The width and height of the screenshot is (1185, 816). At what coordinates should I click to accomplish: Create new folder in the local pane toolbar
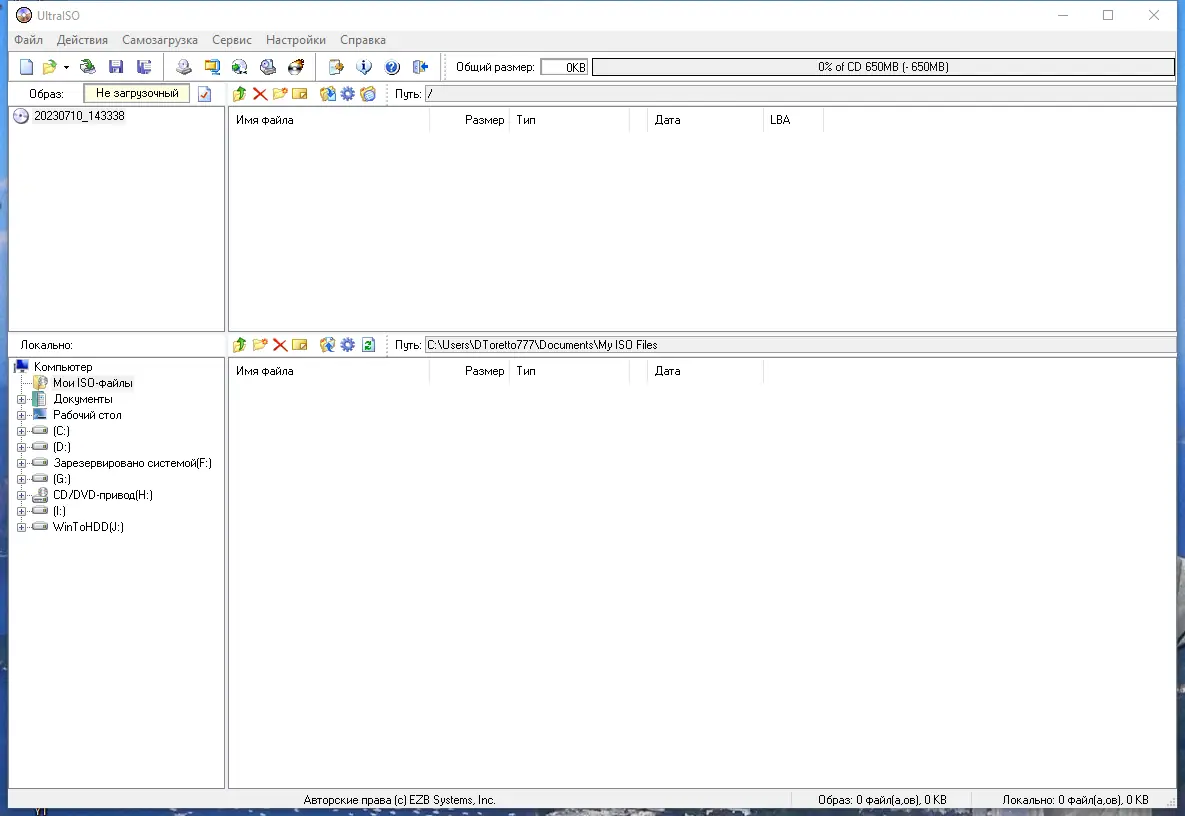[x=260, y=345]
